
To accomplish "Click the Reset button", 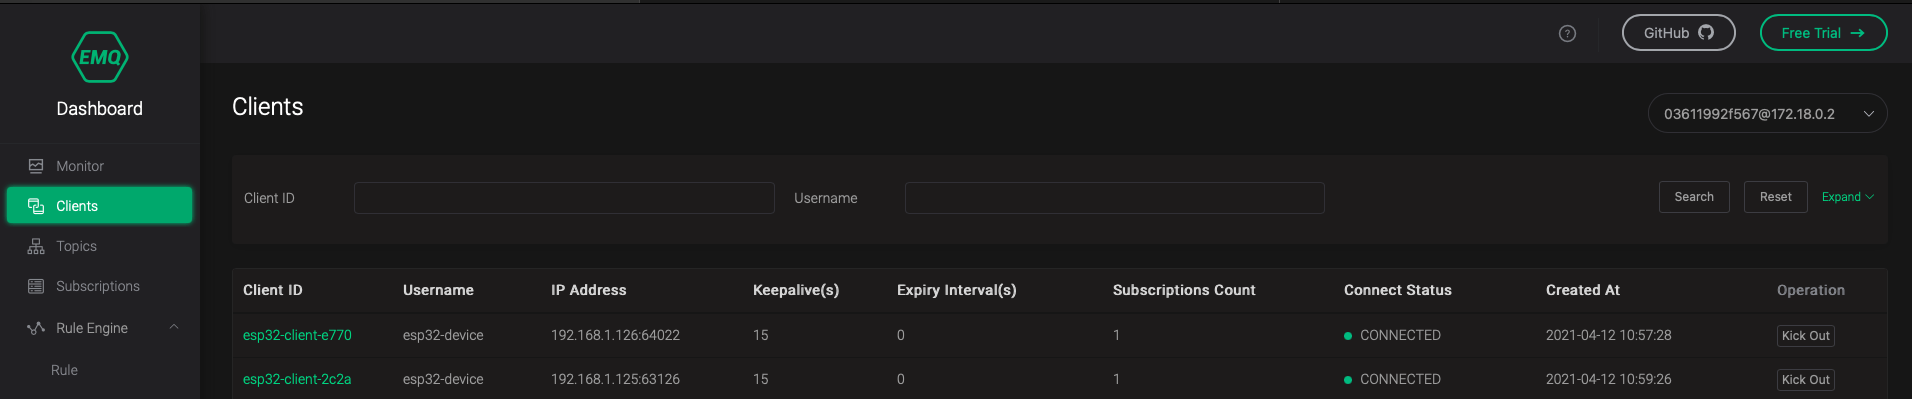I will pos(1775,197).
